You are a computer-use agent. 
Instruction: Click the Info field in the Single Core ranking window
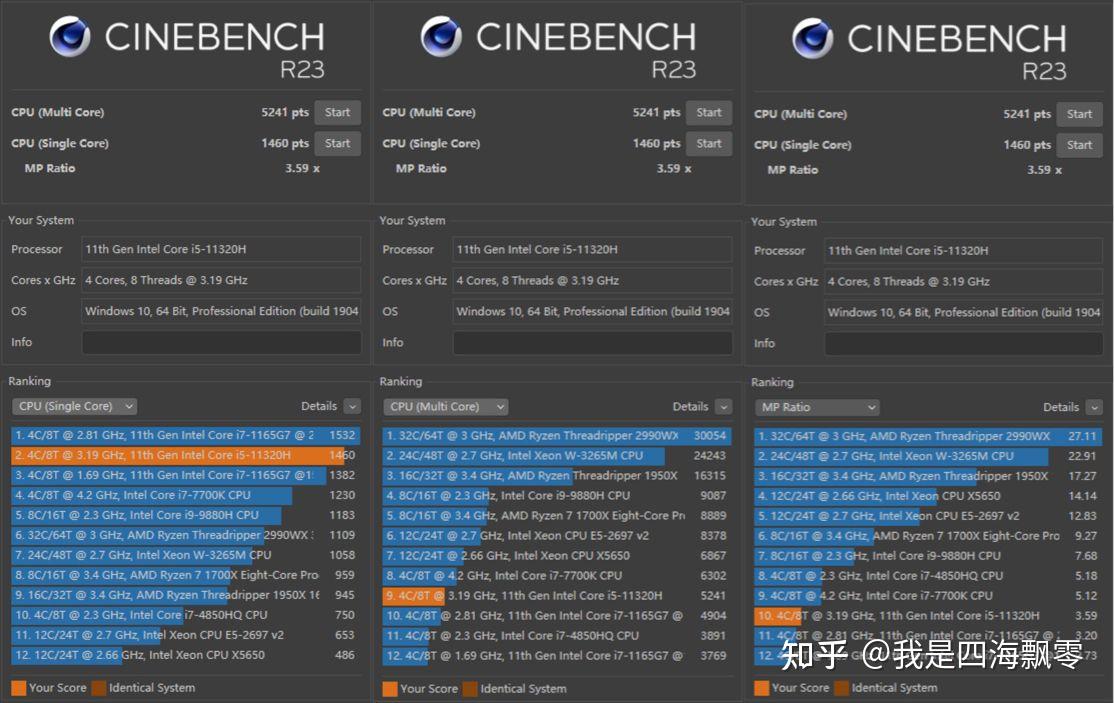[x=222, y=342]
